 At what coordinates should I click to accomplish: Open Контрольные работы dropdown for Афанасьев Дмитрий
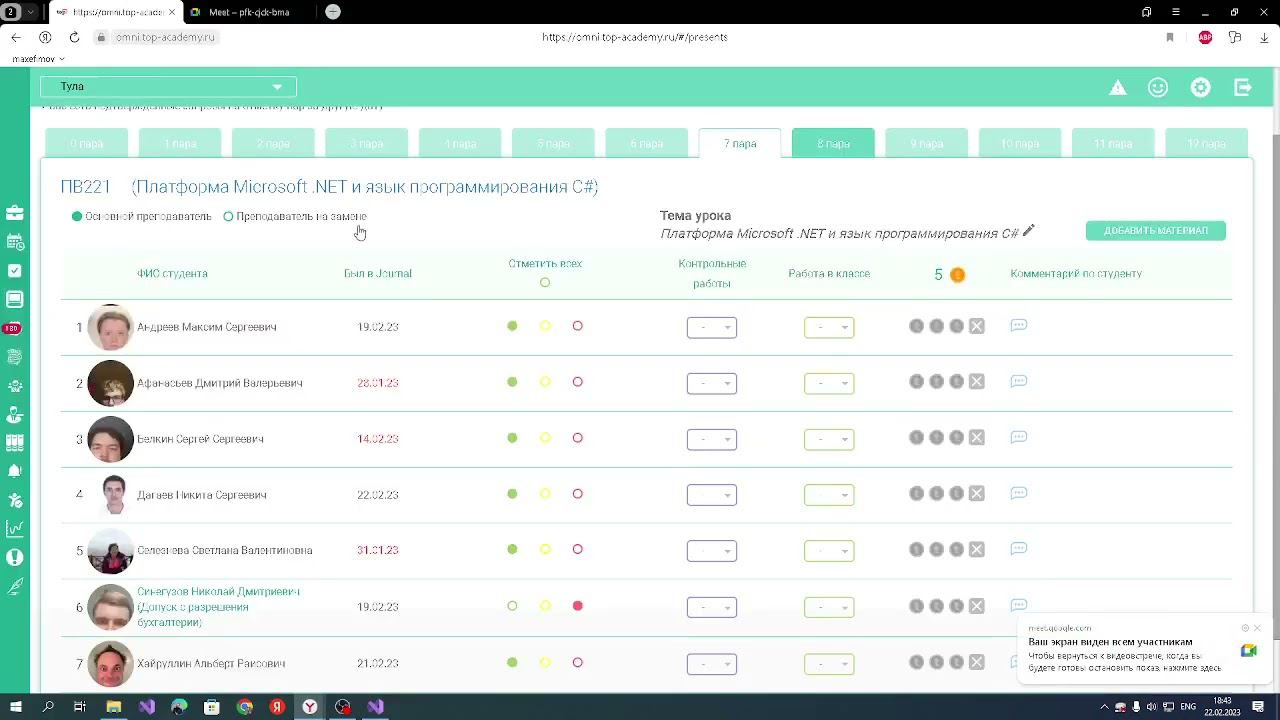pyautogui.click(x=712, y=383)
